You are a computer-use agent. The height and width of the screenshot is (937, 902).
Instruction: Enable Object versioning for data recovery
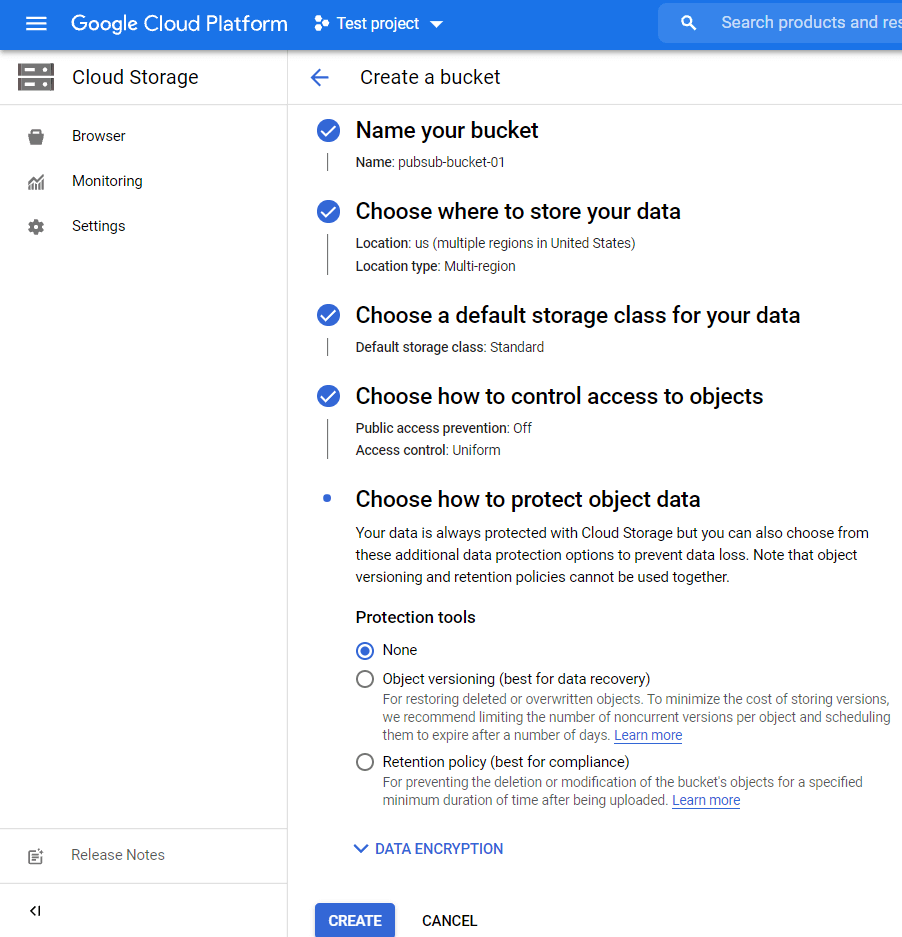(365, 678)
